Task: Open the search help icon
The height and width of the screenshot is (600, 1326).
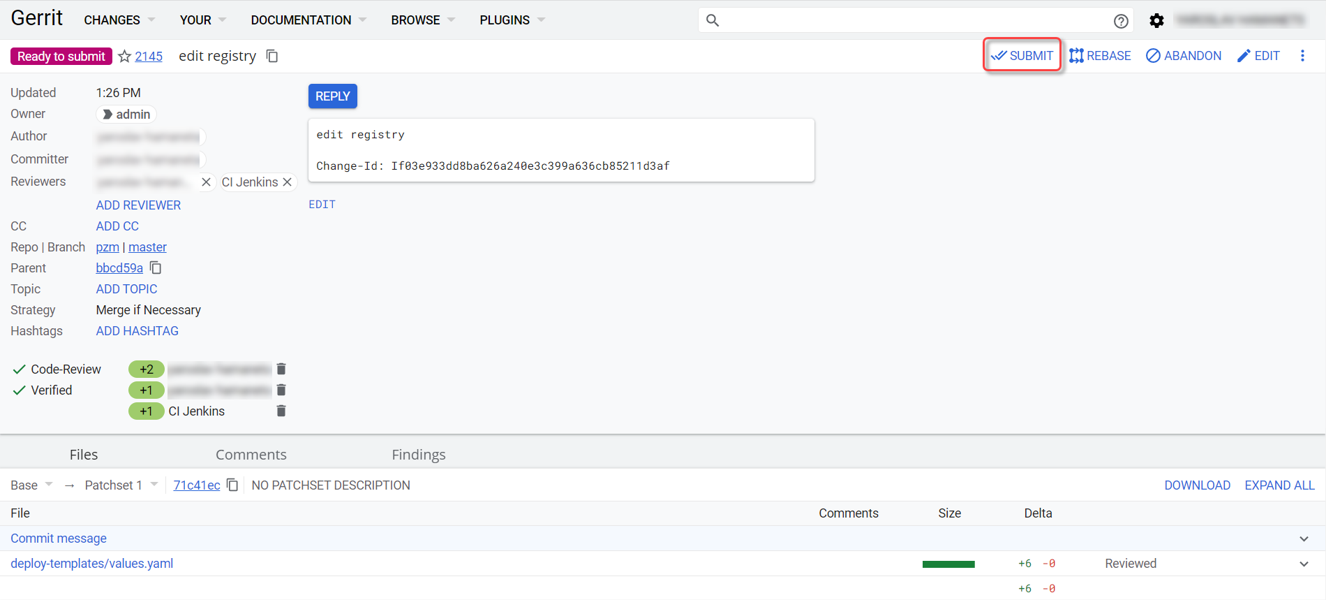Action: (x=1120, y=21)
